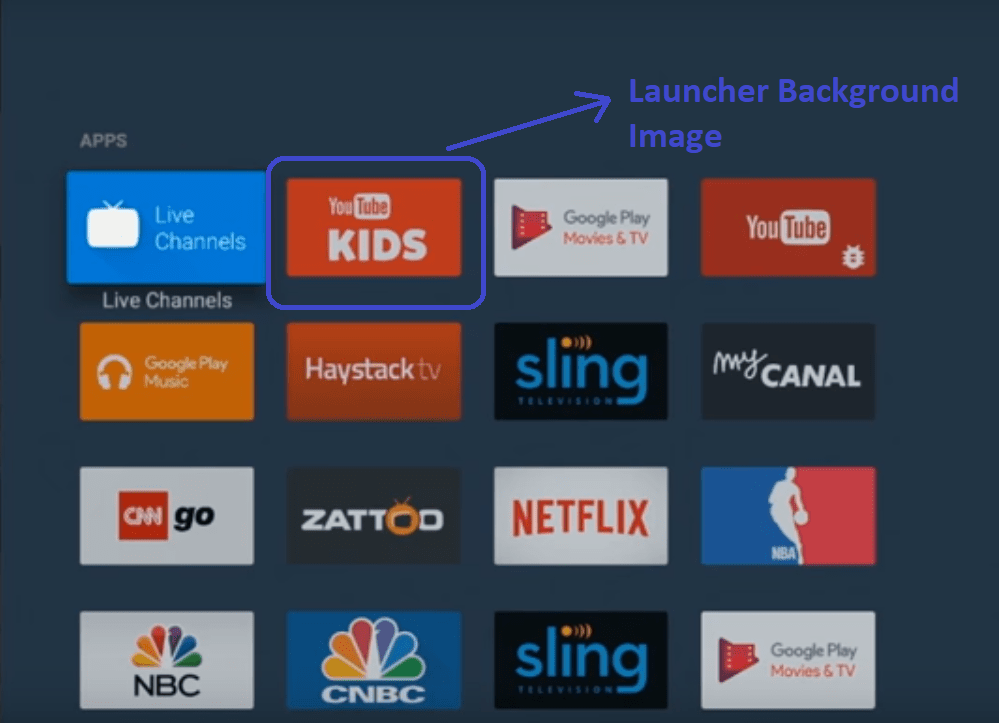Open Google Play Movies & TV beside YouTube Kids
999x723 pixels.
pyautogui.click(x=581, y=227)
